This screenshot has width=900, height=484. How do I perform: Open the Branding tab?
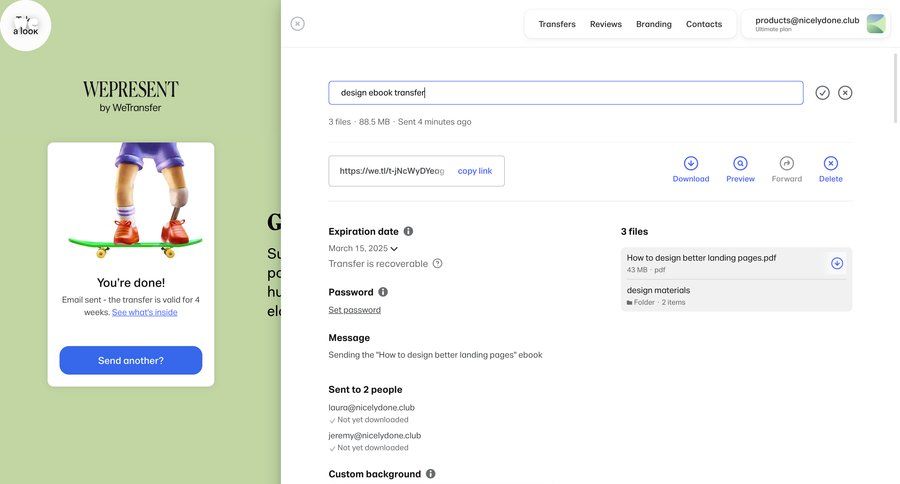tap(654, 24)
